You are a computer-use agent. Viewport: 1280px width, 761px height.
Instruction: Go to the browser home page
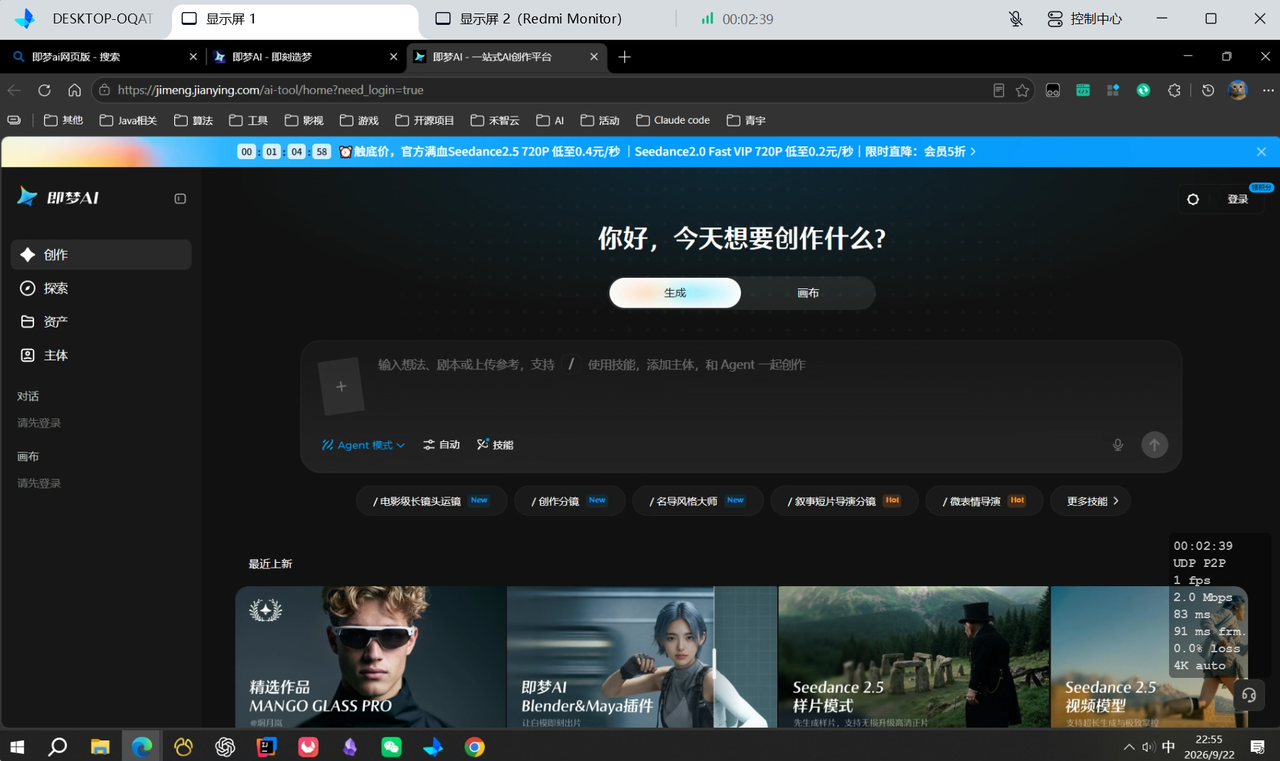point(74,90)
